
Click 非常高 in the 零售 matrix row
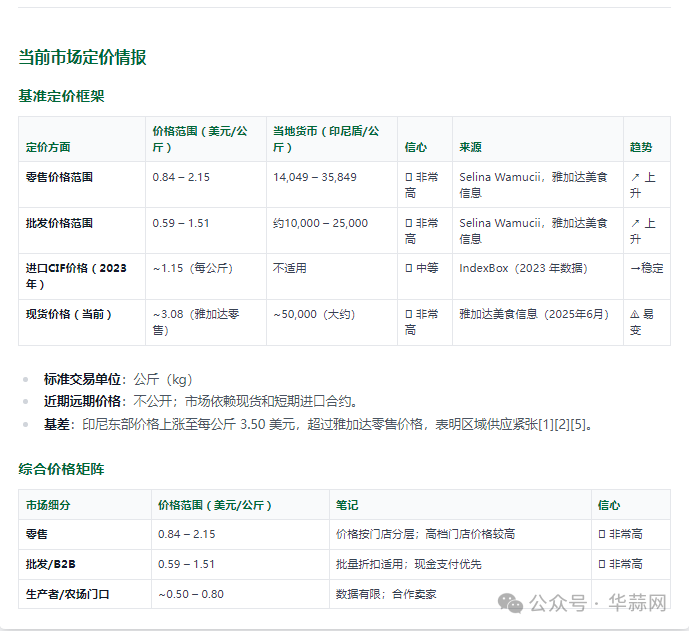point(620,534)
